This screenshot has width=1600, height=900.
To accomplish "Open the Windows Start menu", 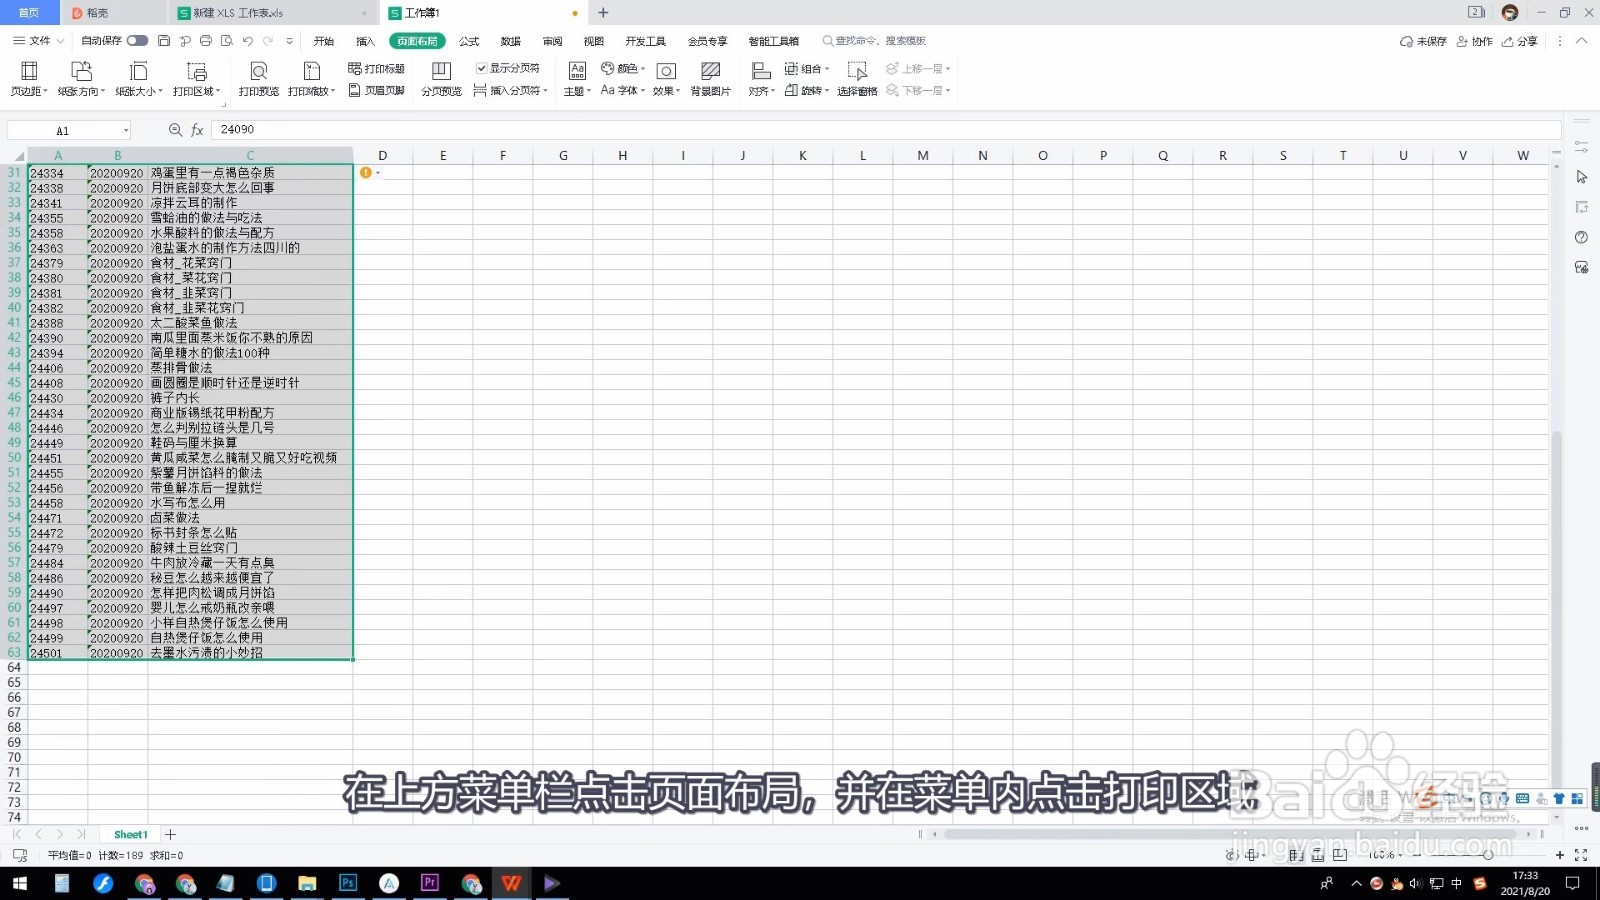I will coord(19,883).
